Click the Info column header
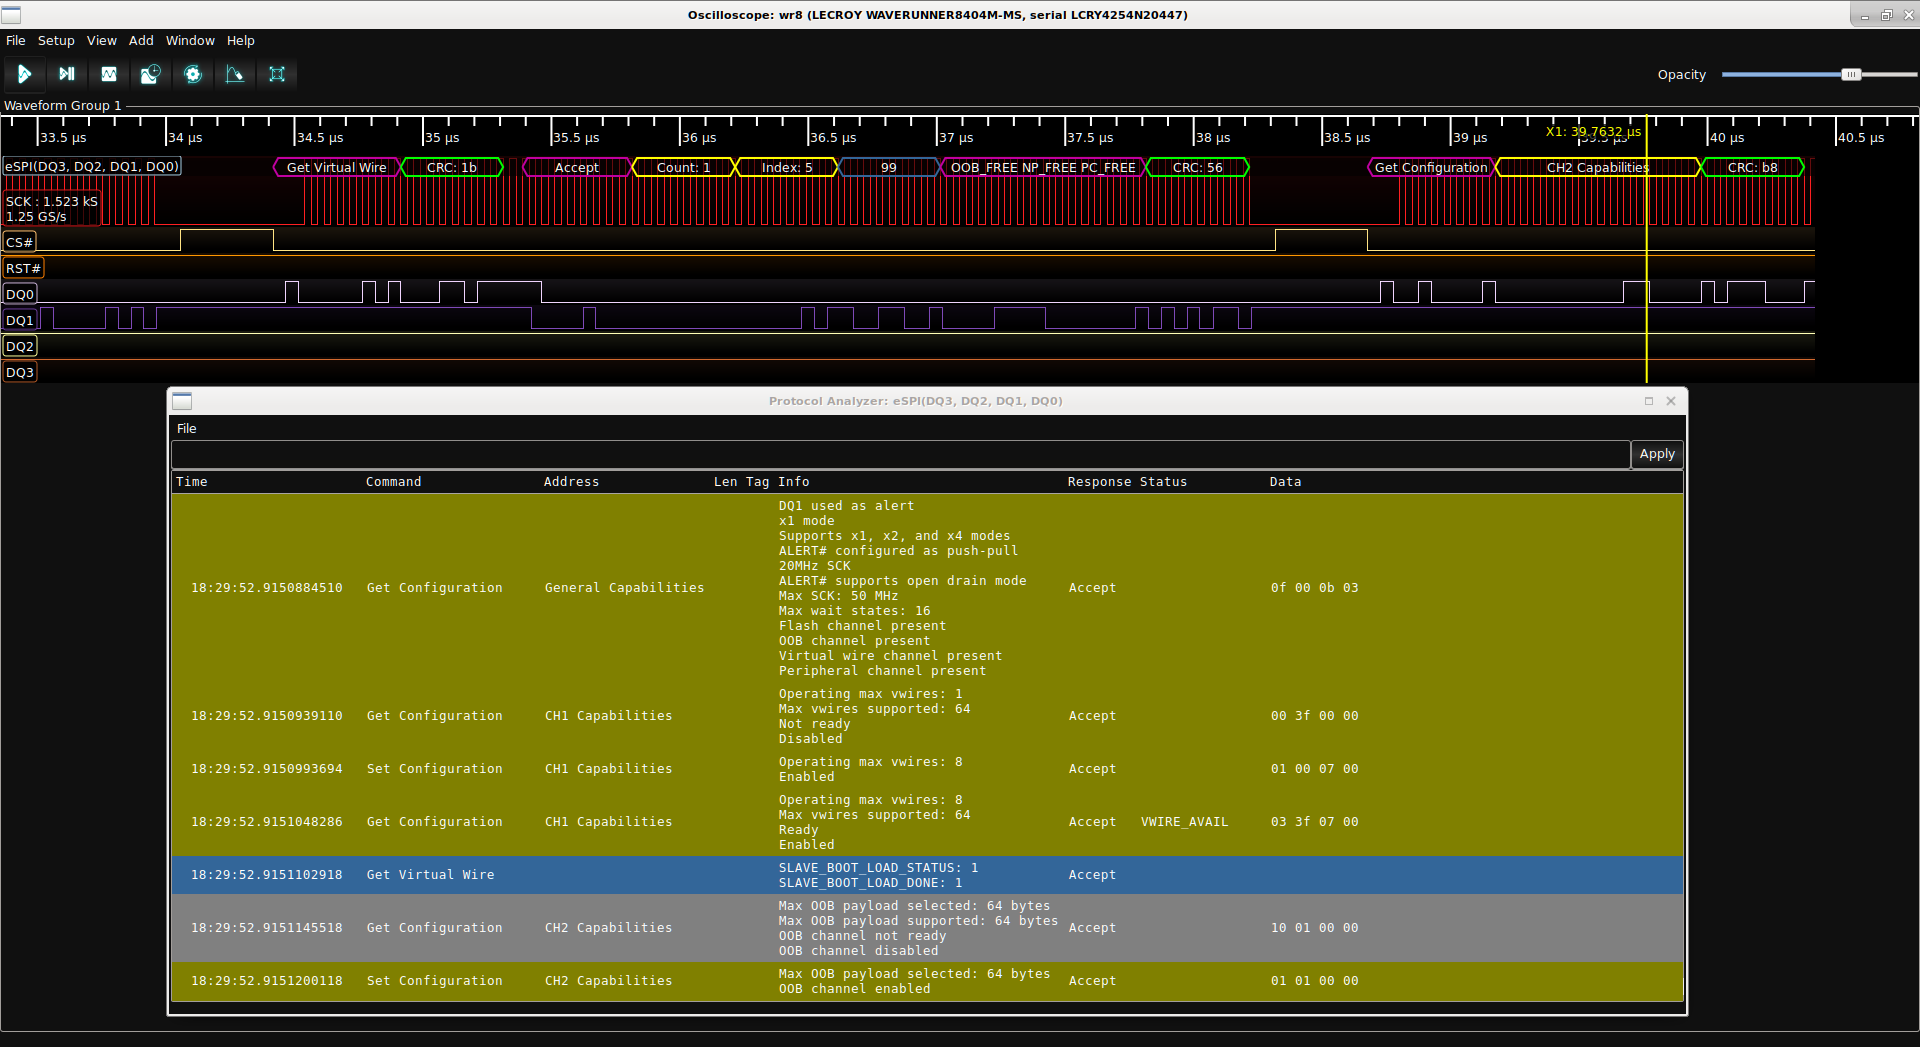 794,482
